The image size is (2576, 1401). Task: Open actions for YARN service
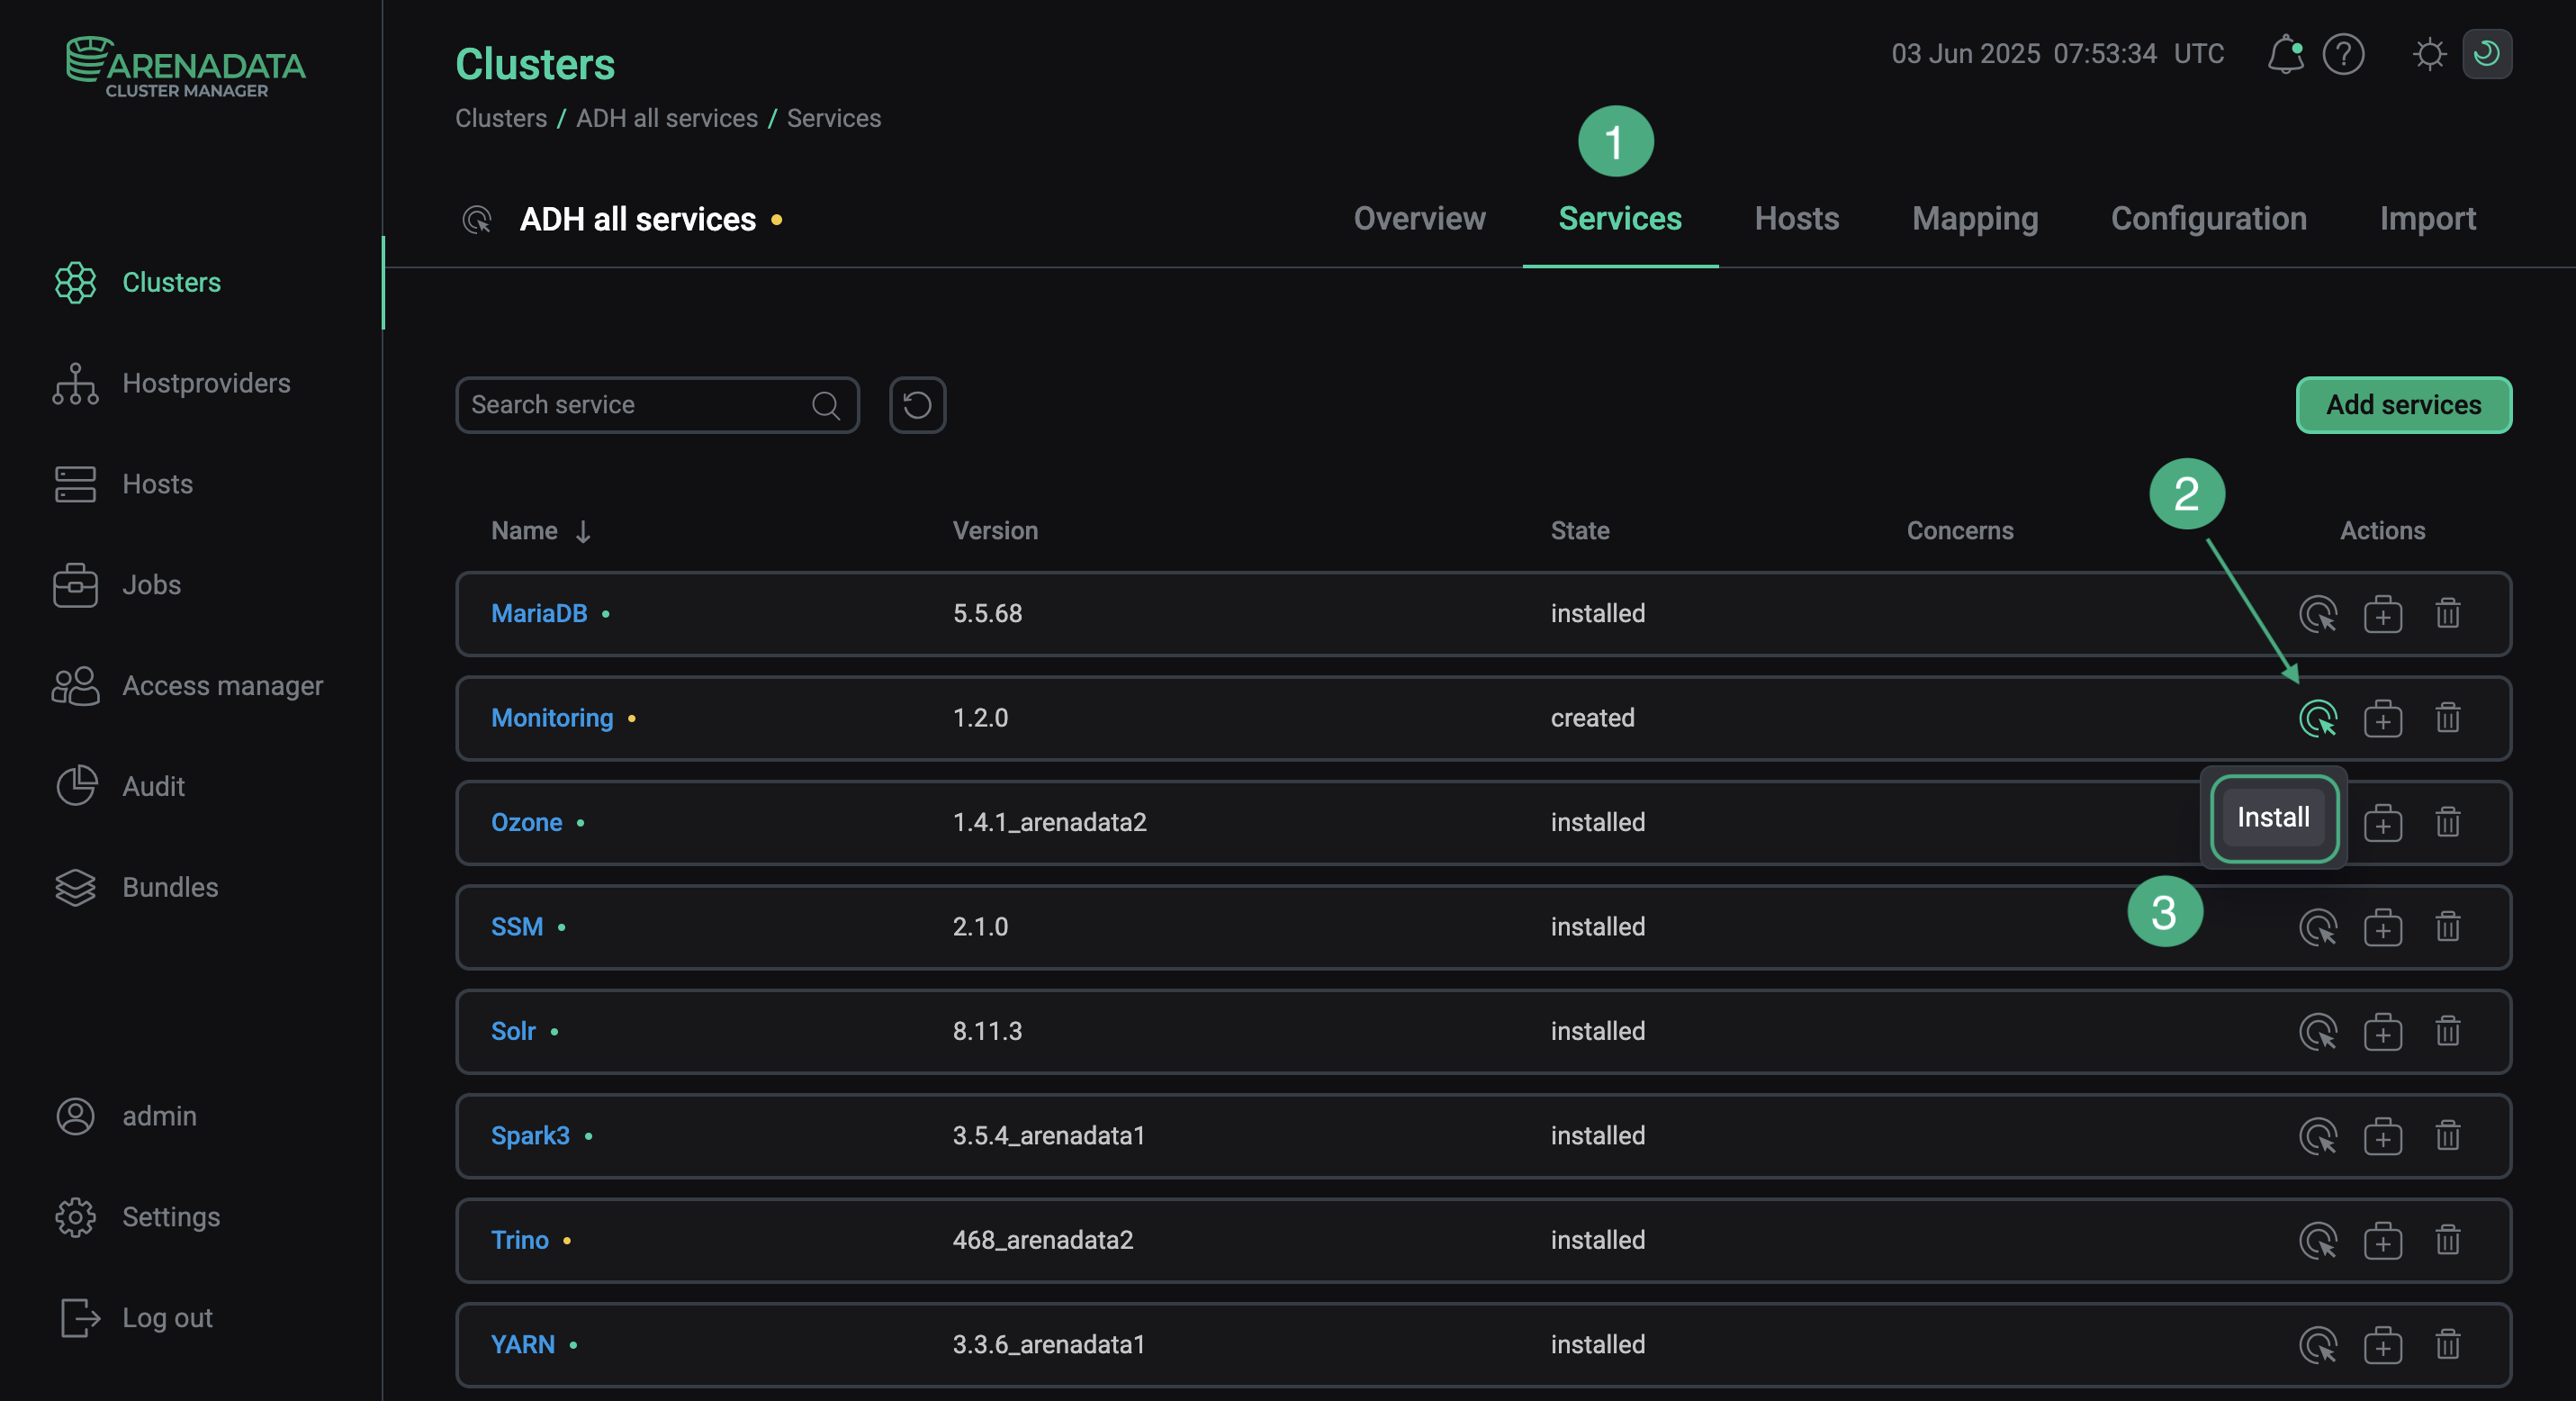pos(2318,1345)
